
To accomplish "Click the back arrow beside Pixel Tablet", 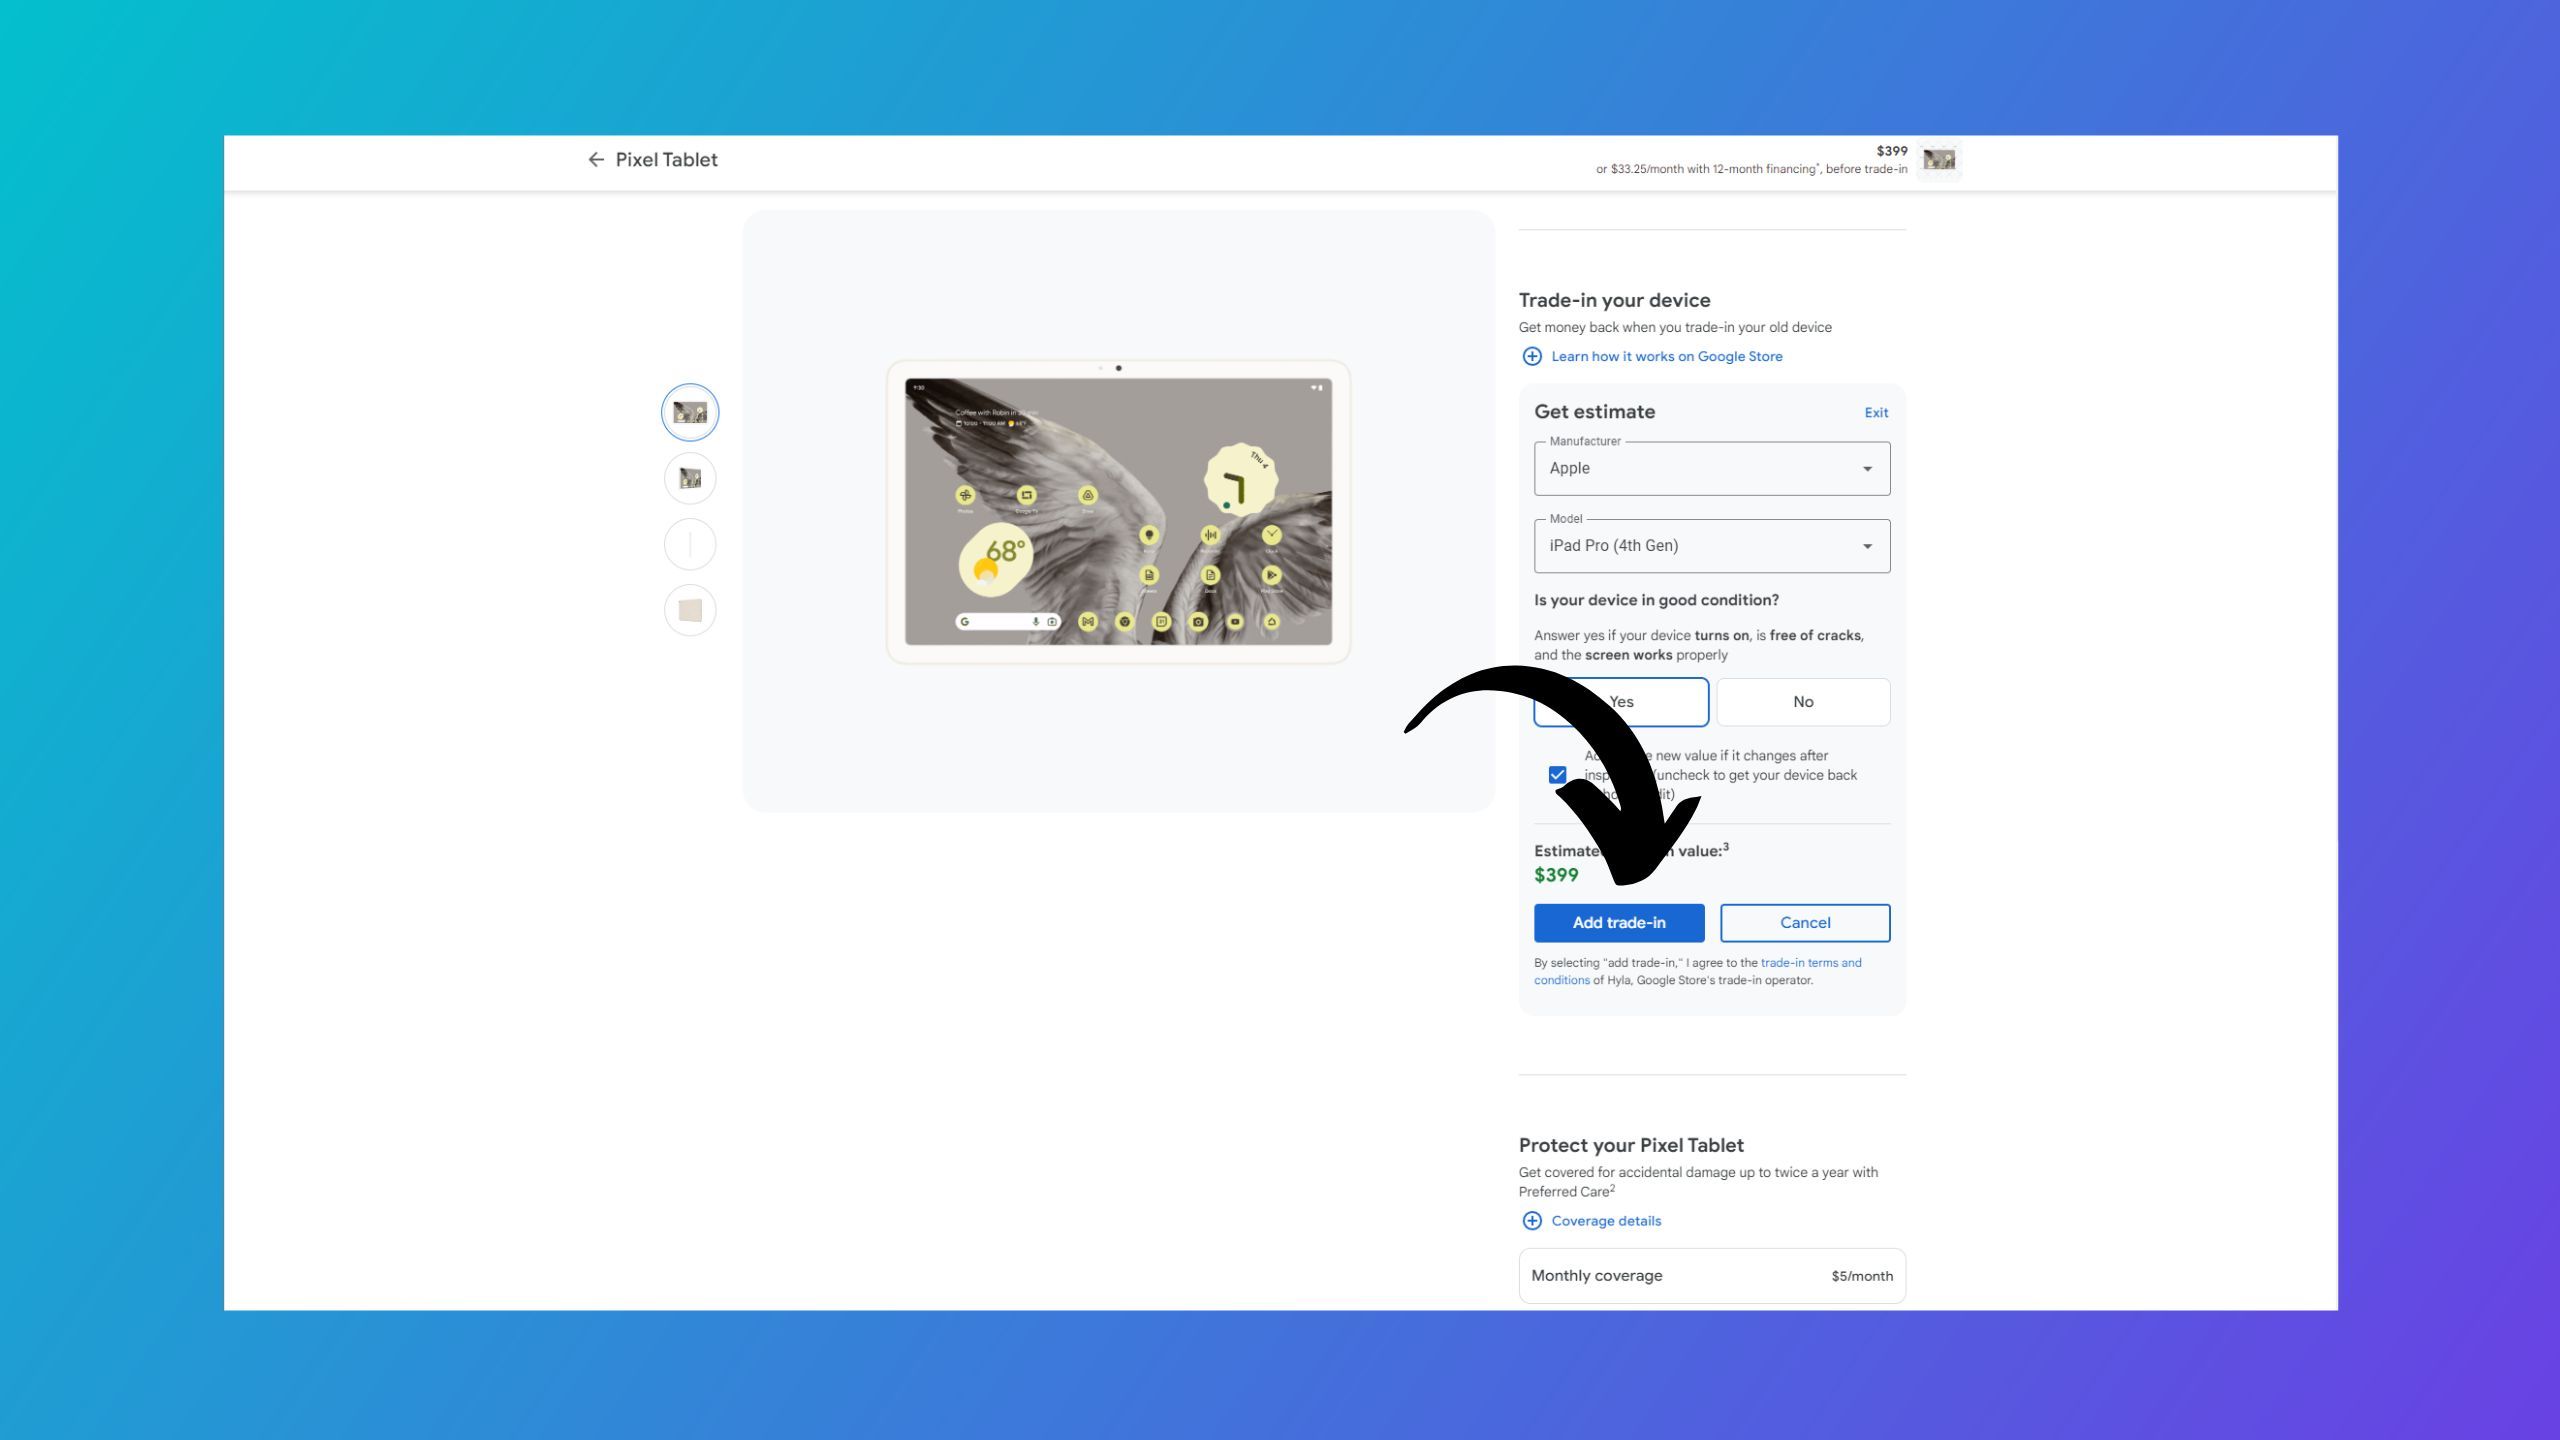I will coord(596,160).
